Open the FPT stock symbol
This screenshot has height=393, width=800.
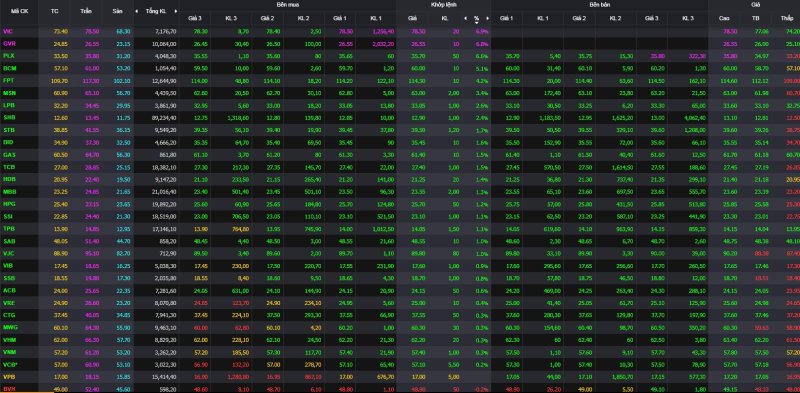coord(8,81)
